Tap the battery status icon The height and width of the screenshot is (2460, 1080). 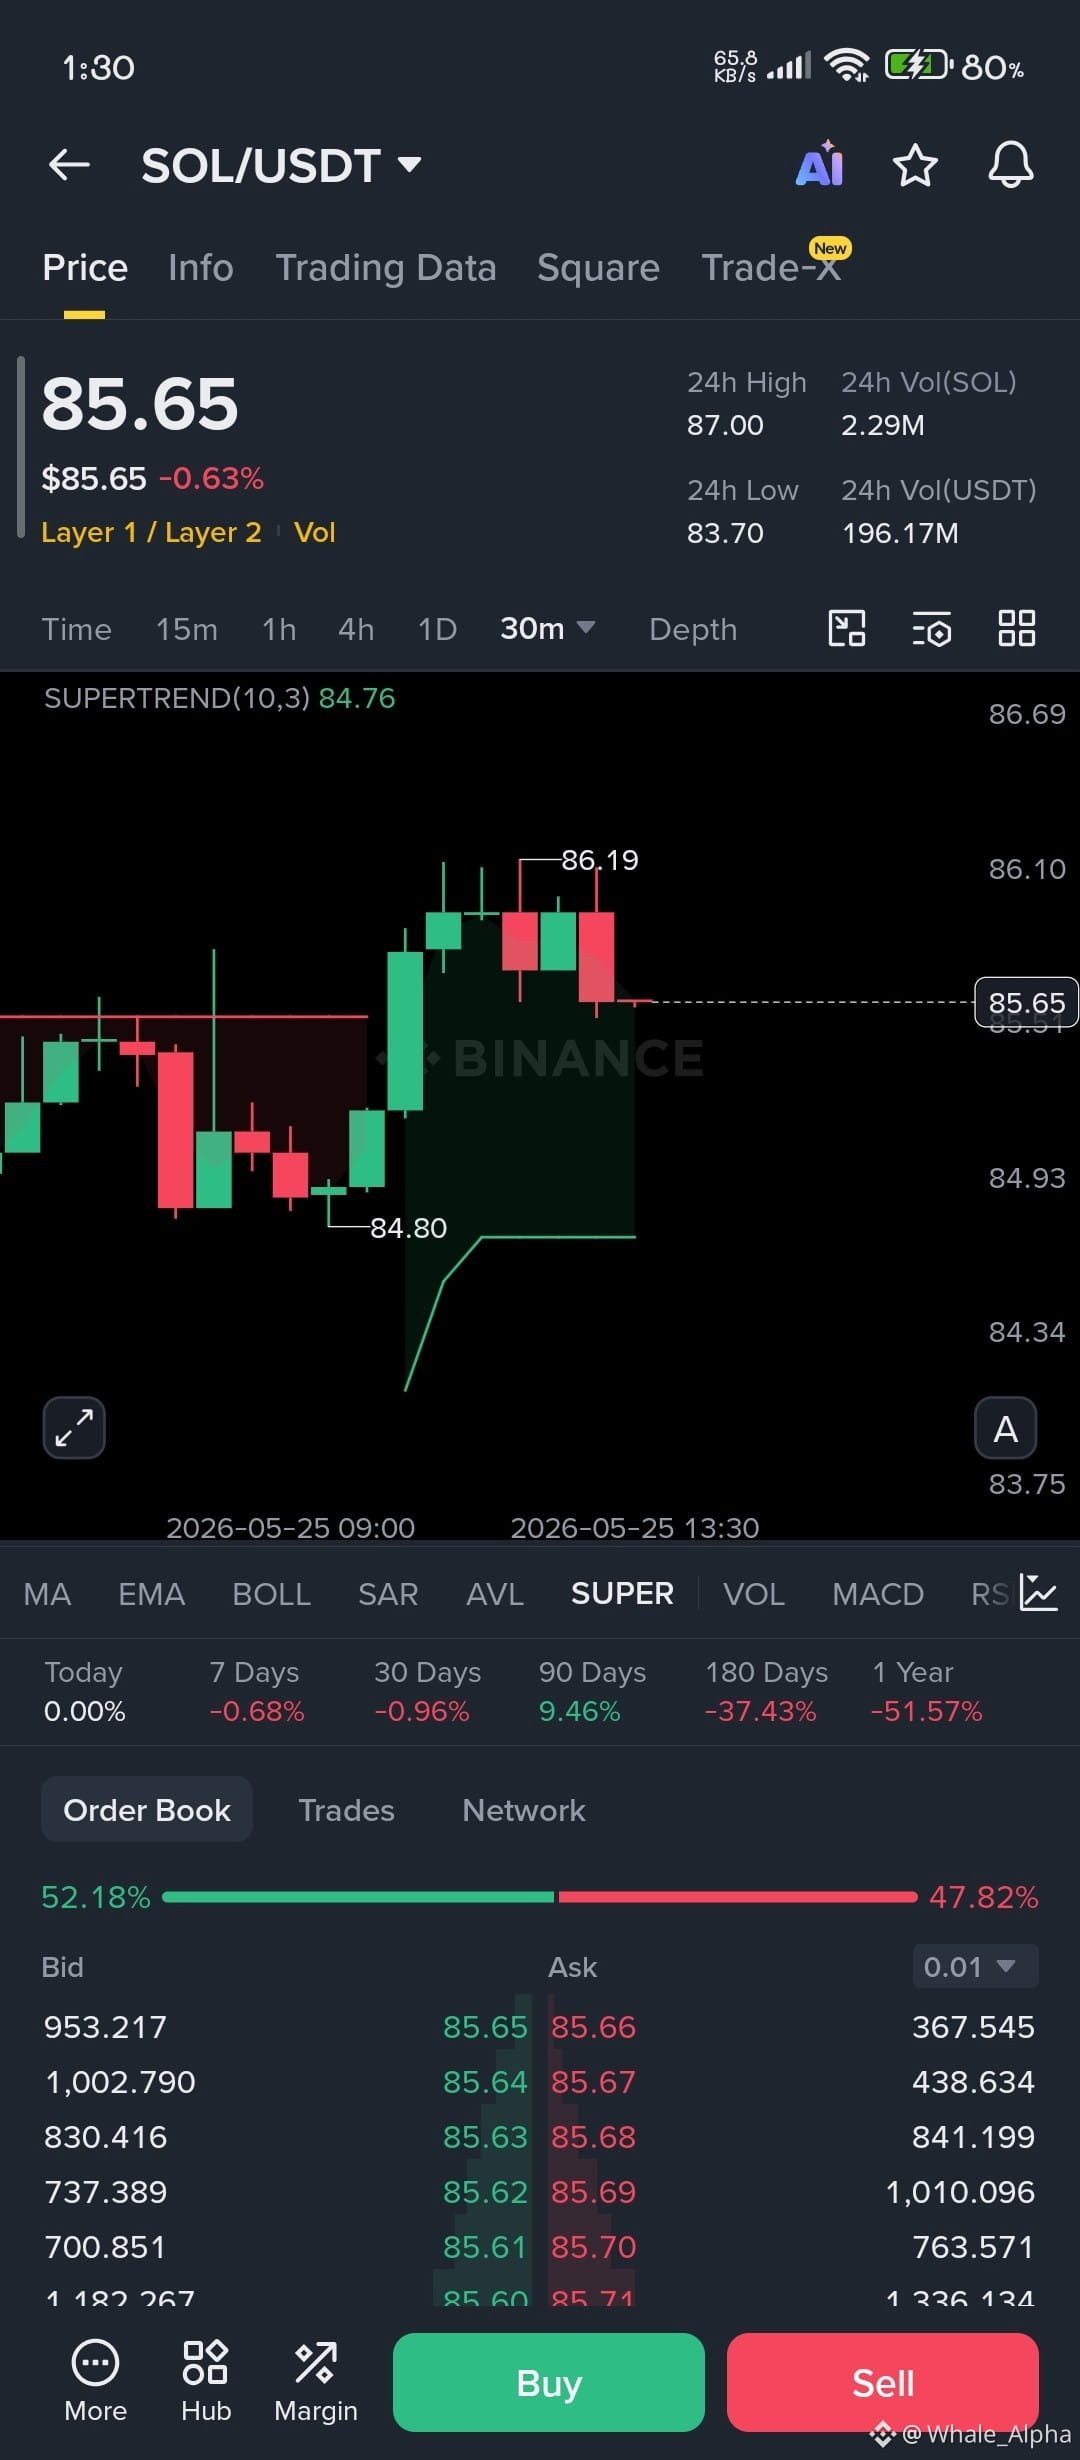(x=918, y=66)
